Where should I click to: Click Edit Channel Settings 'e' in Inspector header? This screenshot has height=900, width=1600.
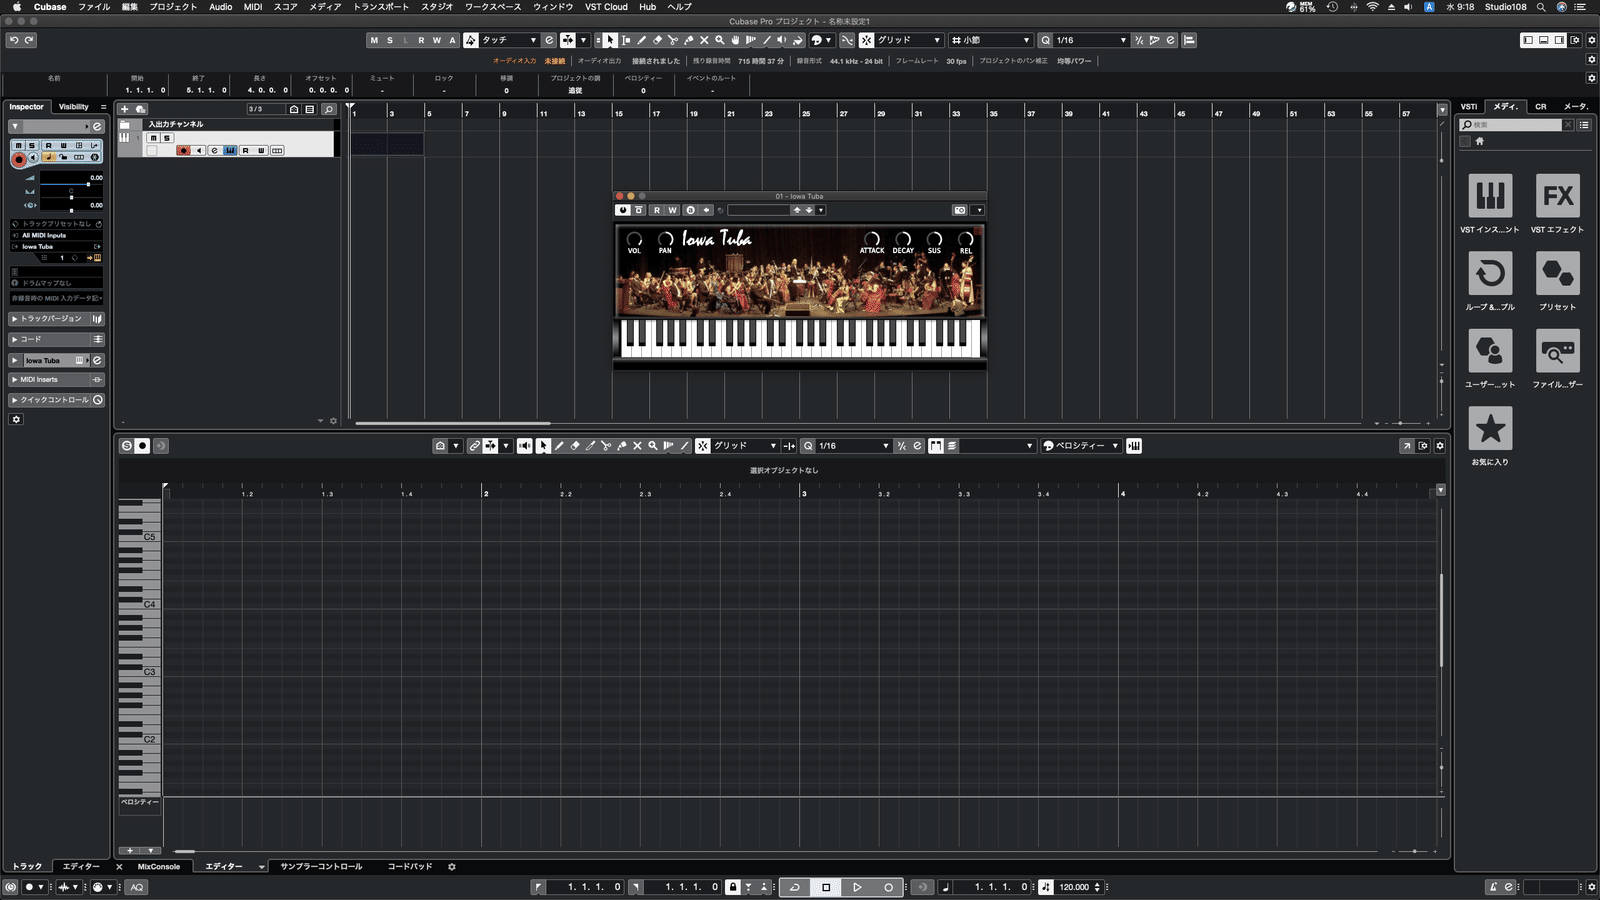tap(97, 127)
